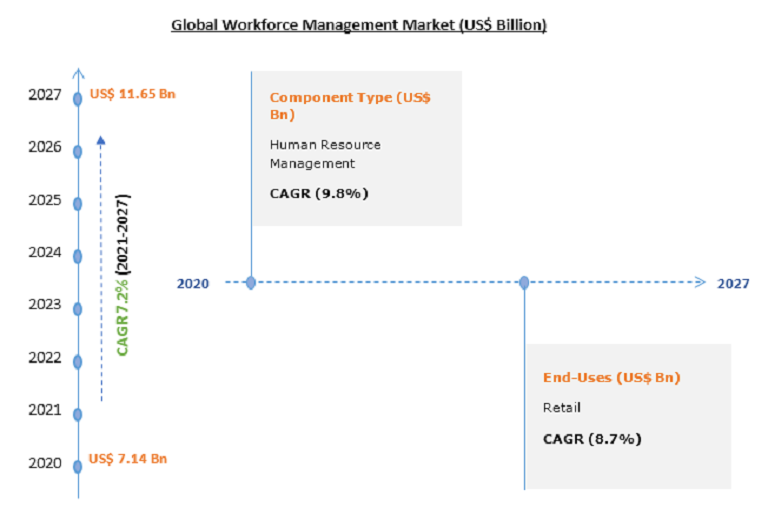Select the 2026 timeline dot
Viewport: 768px width, 512px height.
point(77,152)
